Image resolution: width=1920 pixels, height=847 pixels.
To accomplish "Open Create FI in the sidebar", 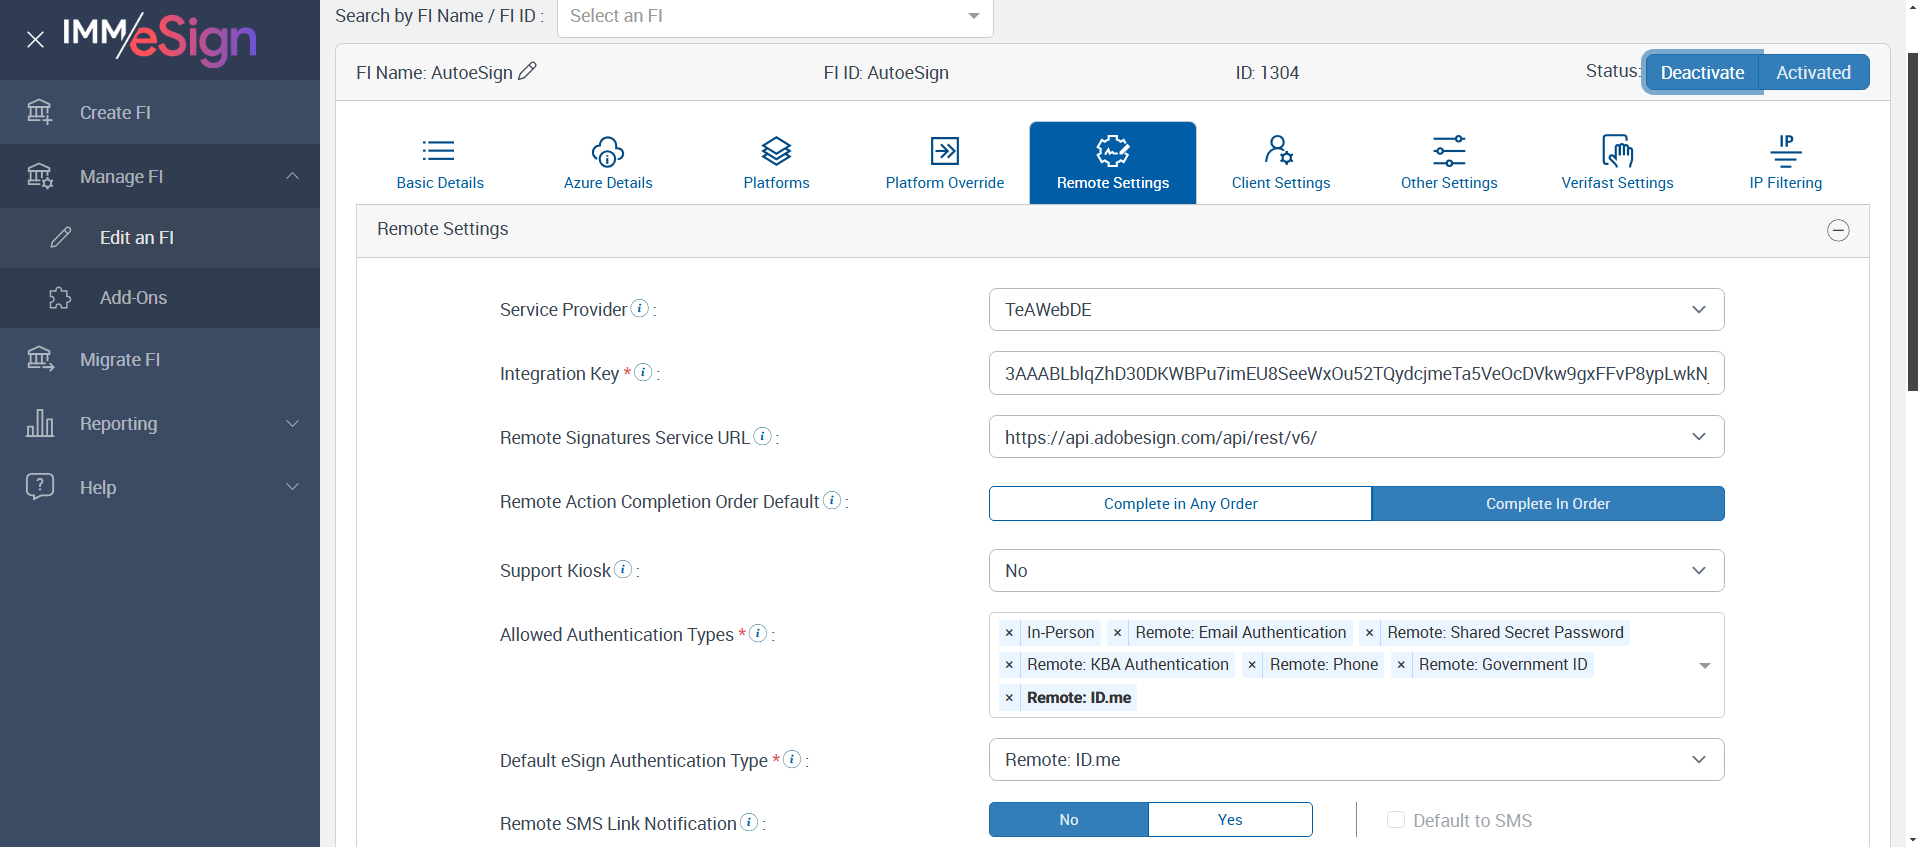I will (x=160, y=112).
